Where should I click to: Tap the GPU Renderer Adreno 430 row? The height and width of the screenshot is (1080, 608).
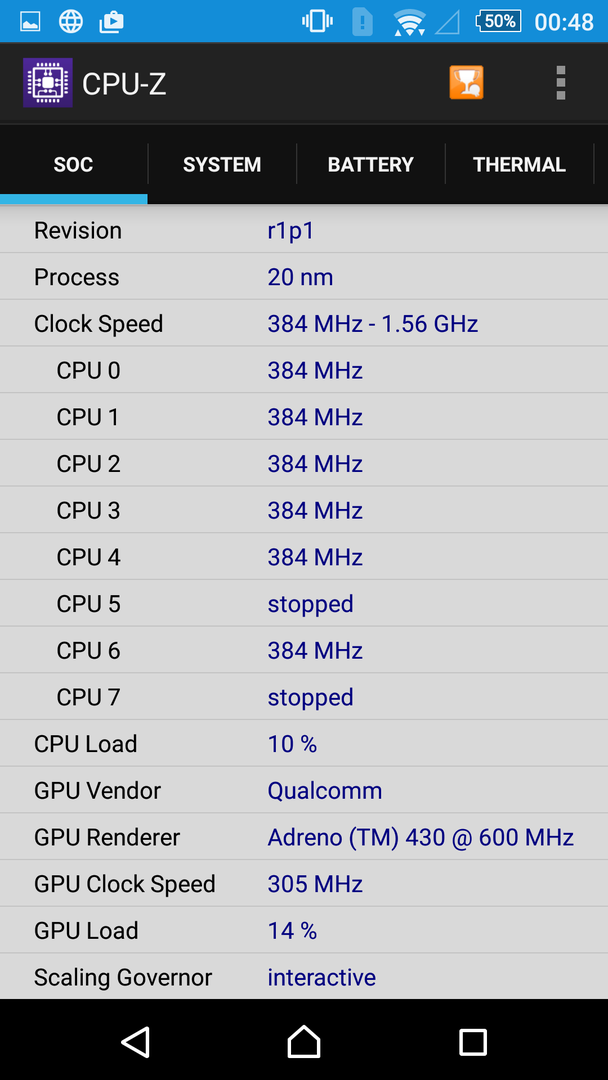pyautogui.click(x=304, y=837)
